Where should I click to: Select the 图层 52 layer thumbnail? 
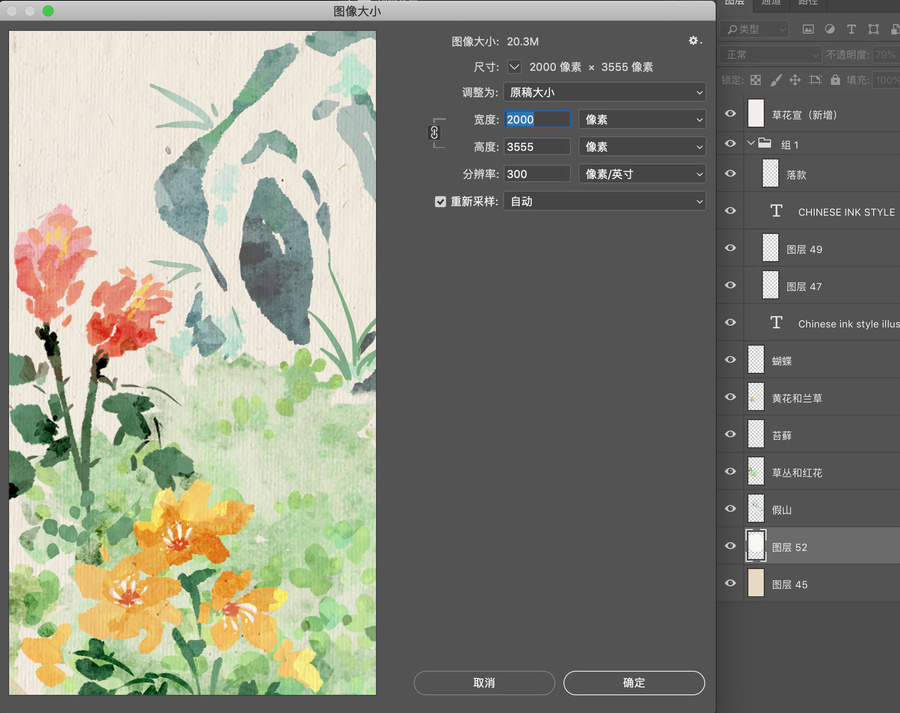[756, 546]
